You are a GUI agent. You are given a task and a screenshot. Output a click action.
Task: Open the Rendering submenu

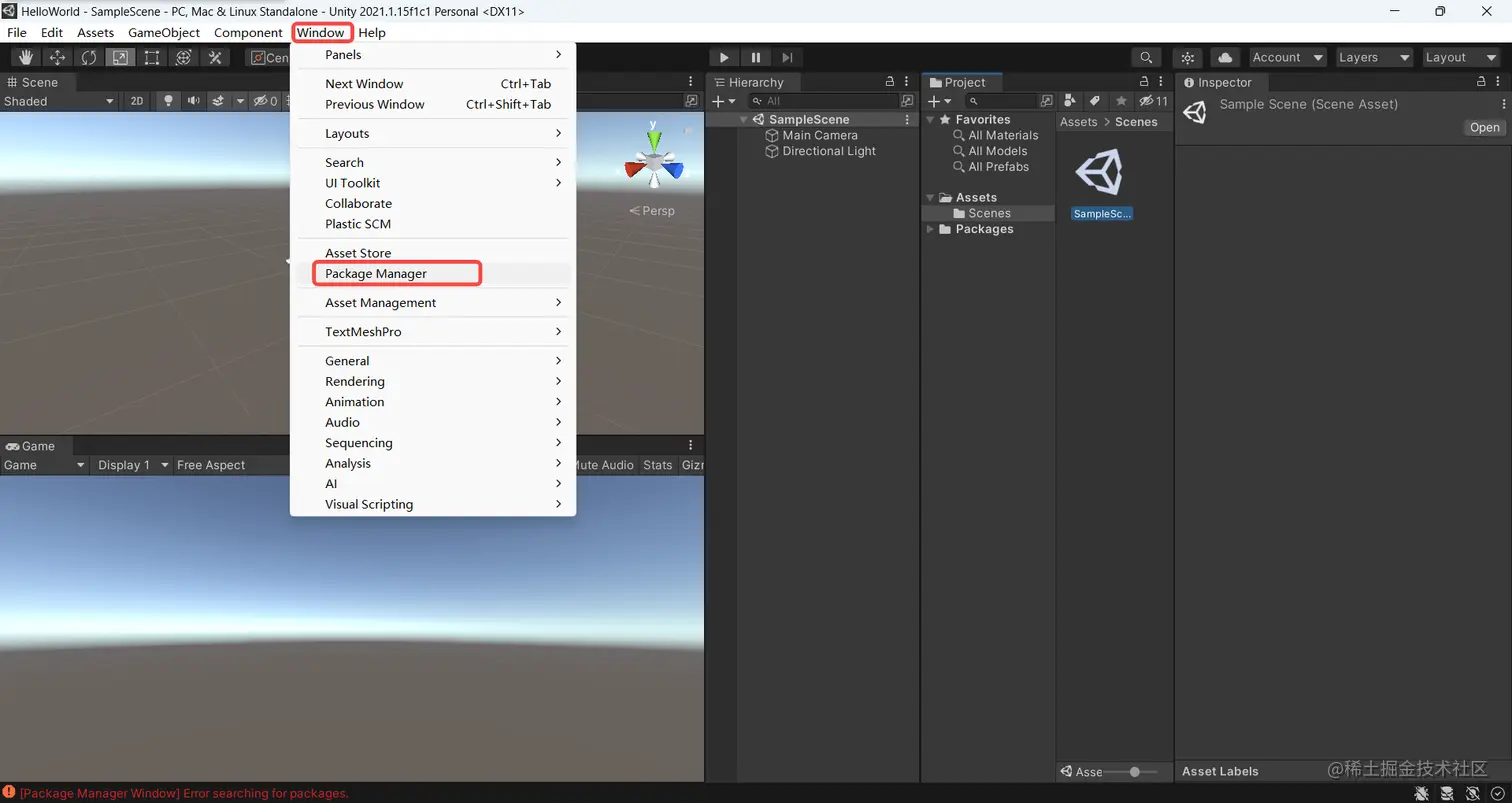[433, 382]
